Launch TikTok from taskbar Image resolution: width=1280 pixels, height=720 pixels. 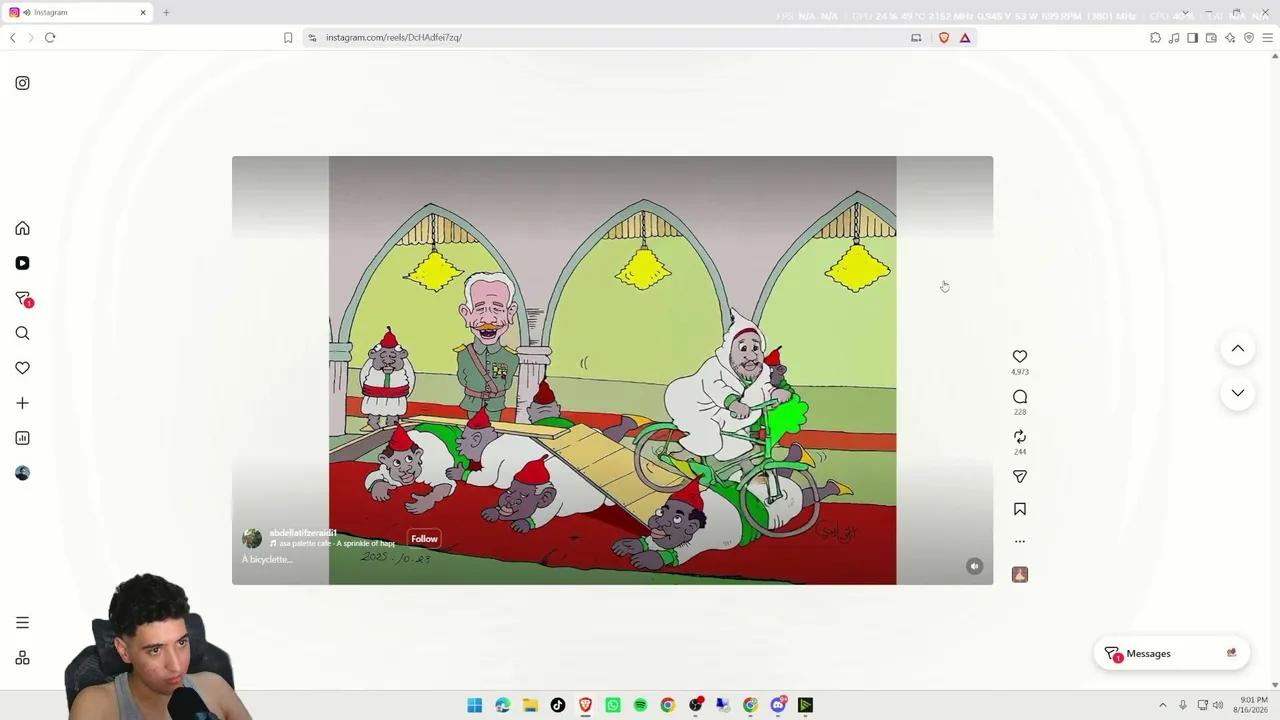pos(558,705)
